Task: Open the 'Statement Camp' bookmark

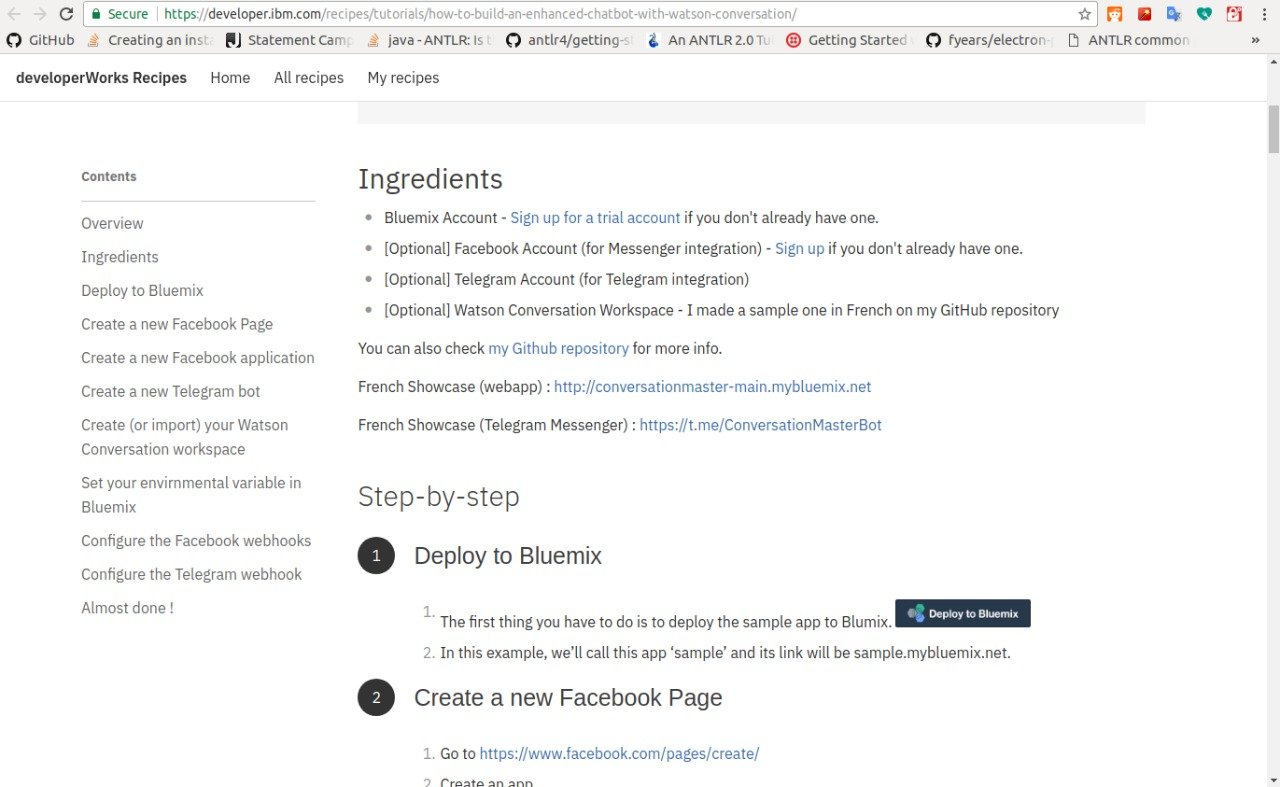Action: tap(289, 40)
